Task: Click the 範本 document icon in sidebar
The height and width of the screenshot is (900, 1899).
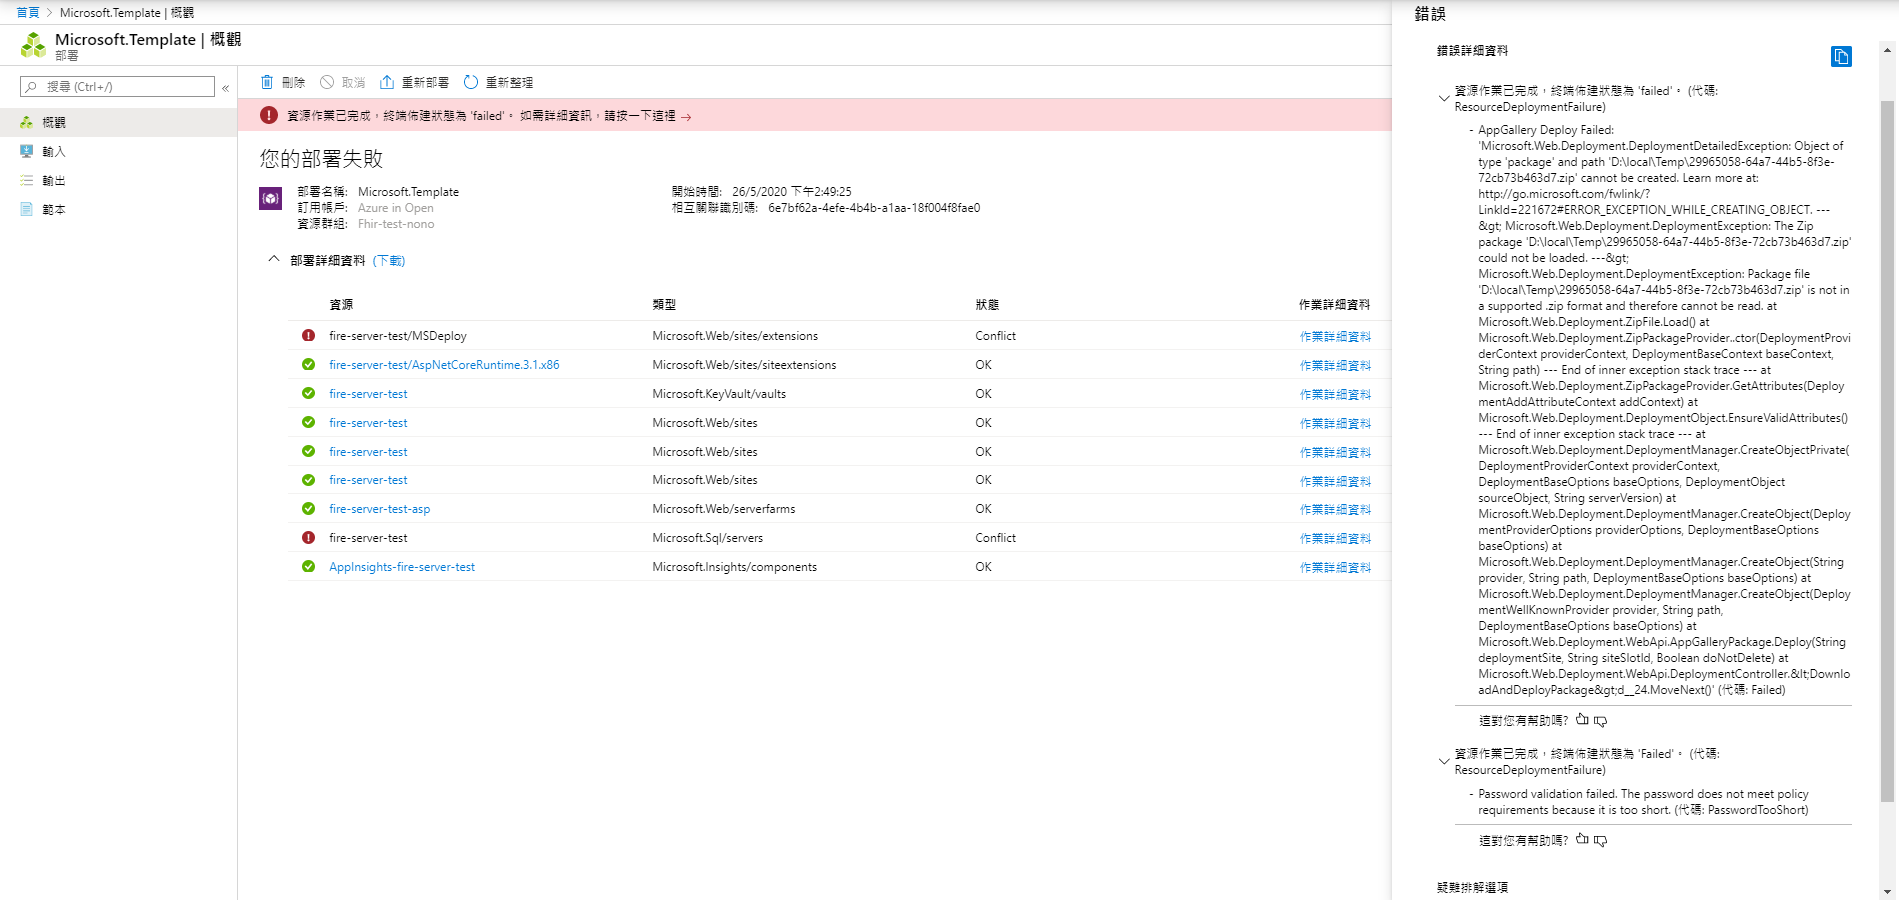Action: click(x=27, y=210)
